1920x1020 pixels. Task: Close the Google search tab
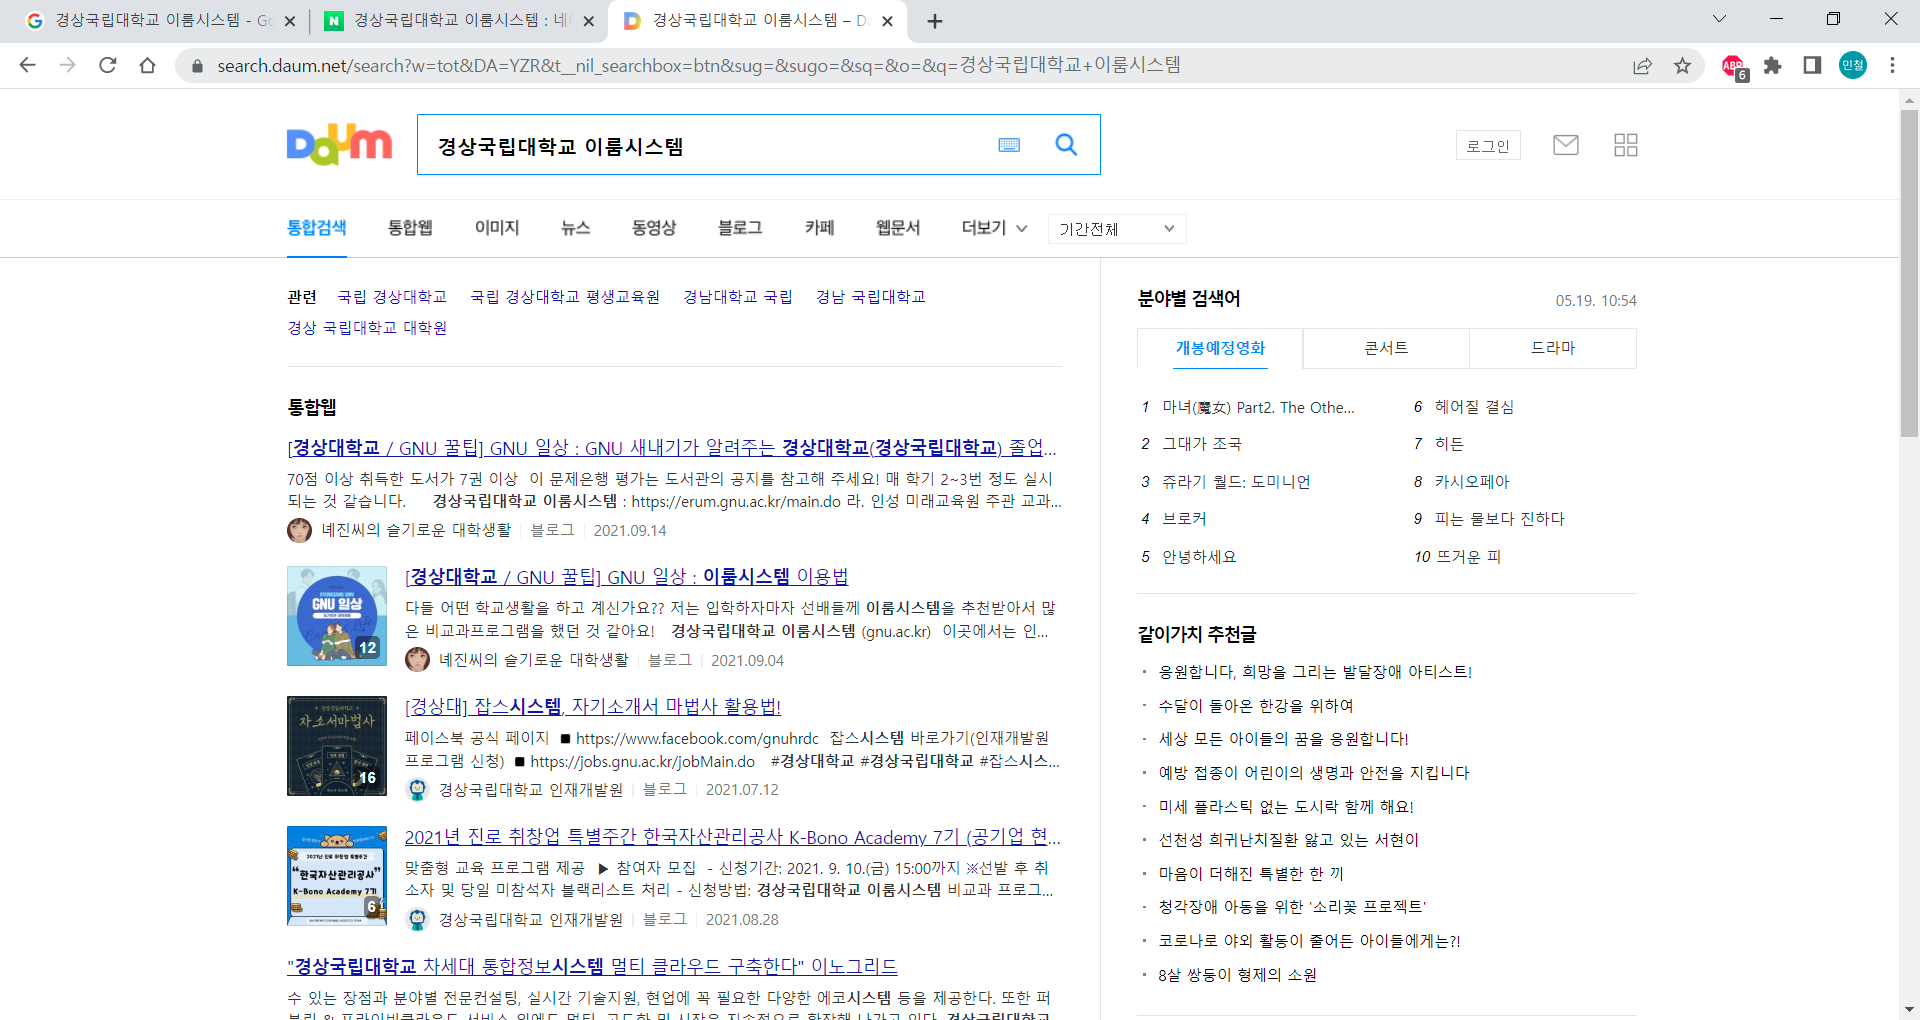(x=290, y=21)
